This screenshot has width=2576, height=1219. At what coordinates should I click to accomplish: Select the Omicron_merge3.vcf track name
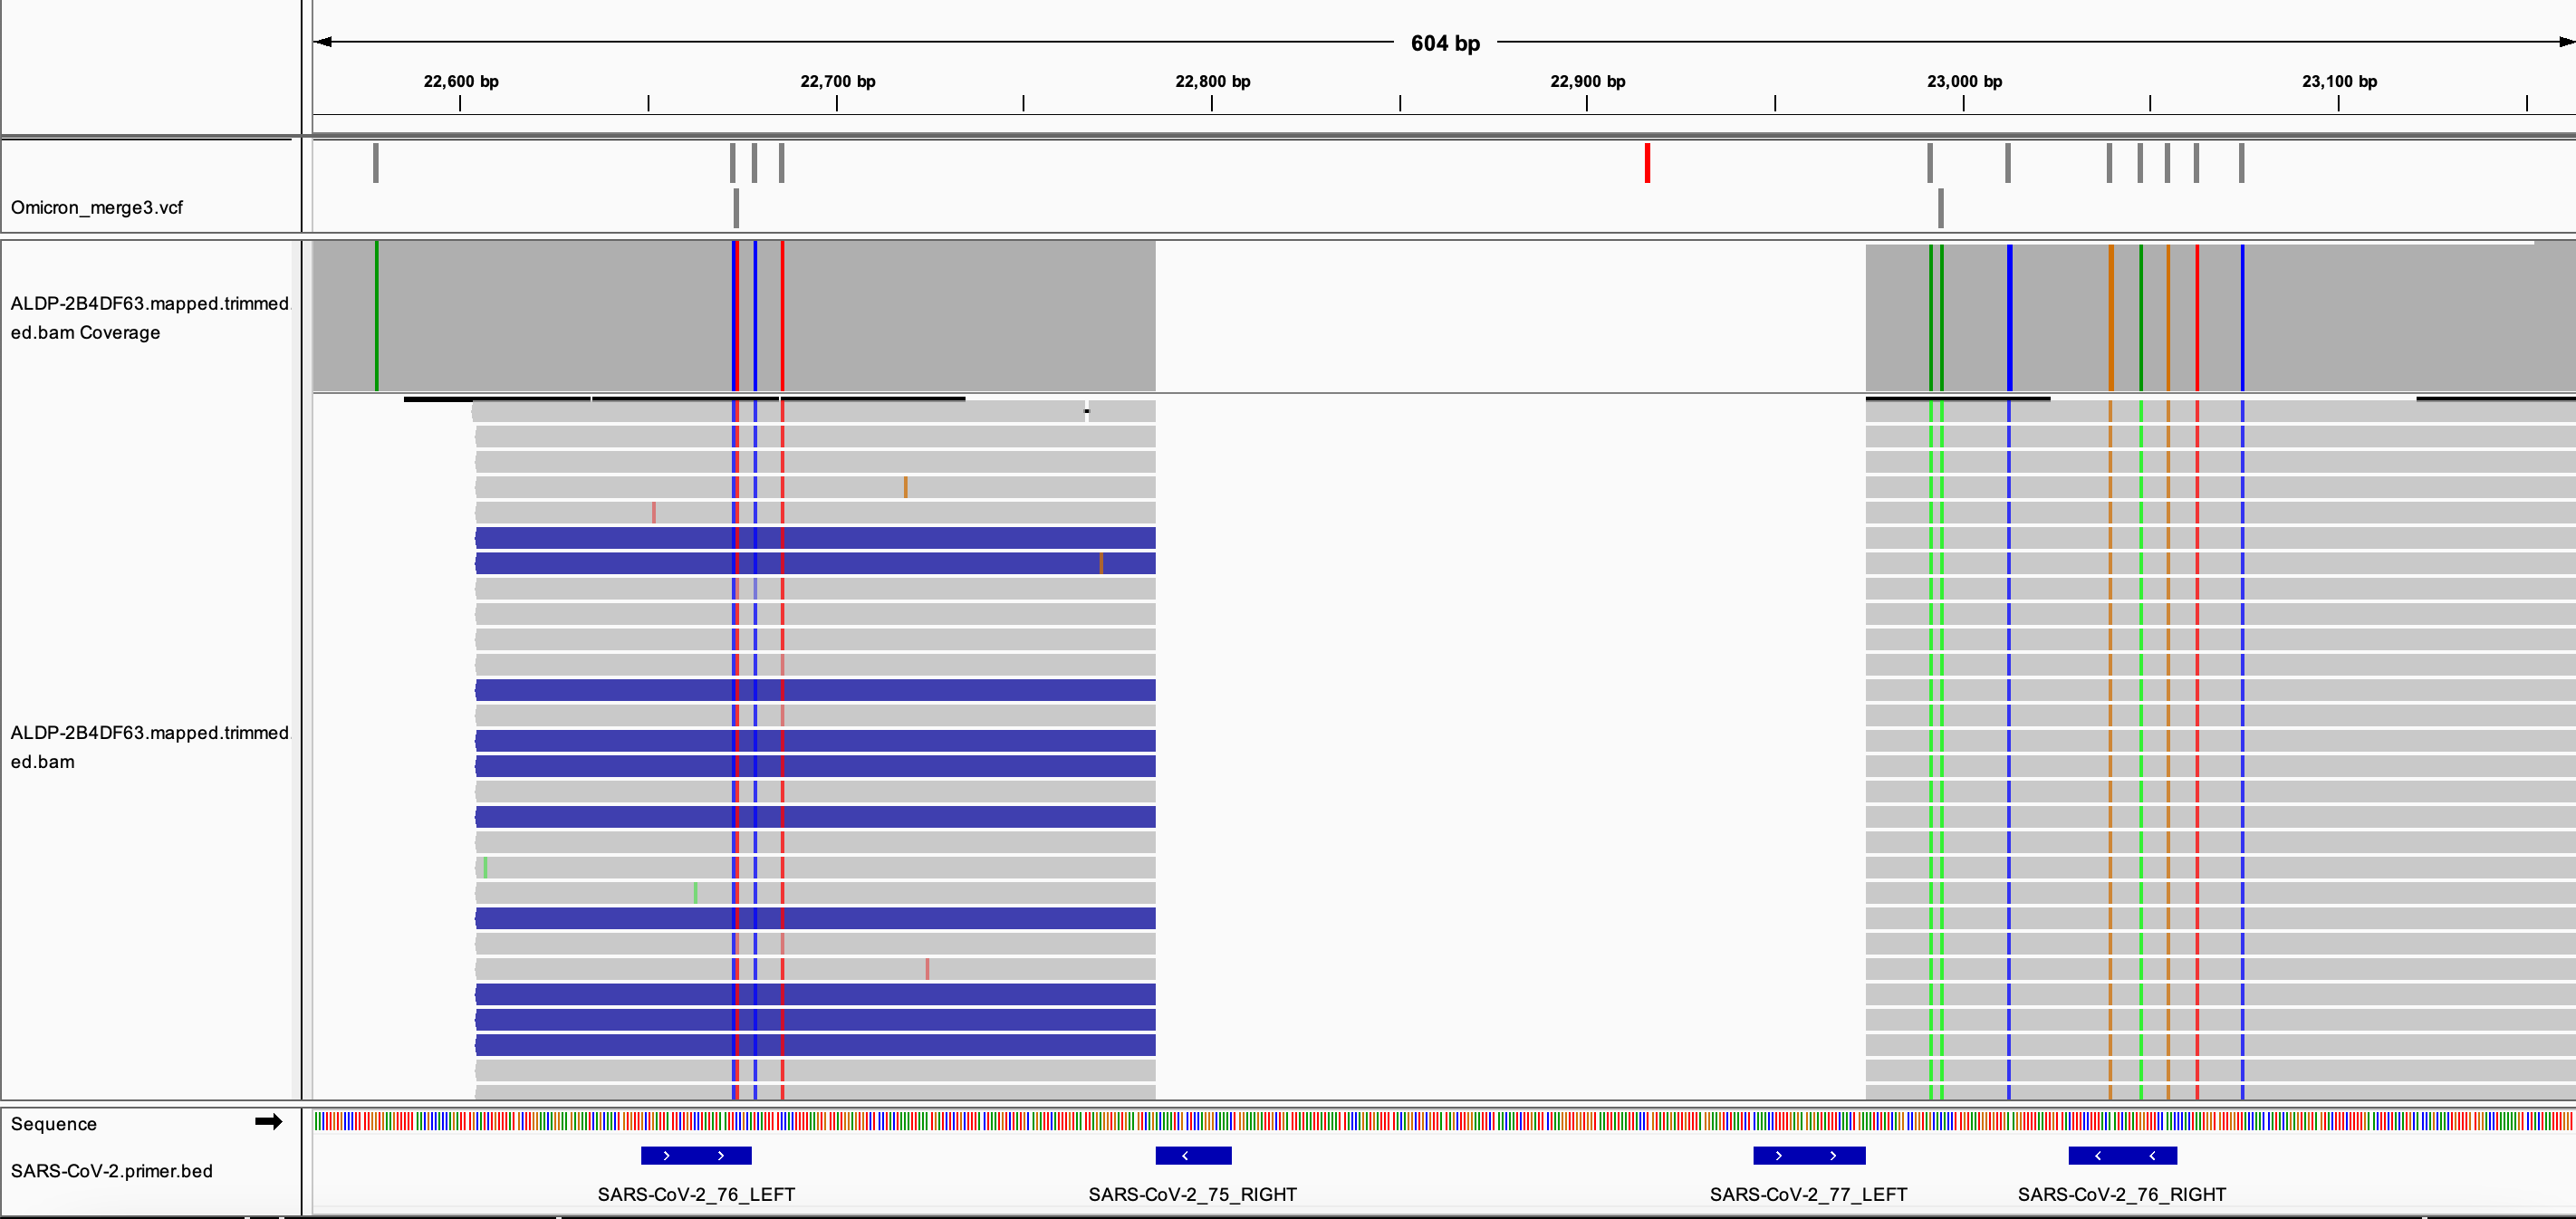[x=97, y=207]
